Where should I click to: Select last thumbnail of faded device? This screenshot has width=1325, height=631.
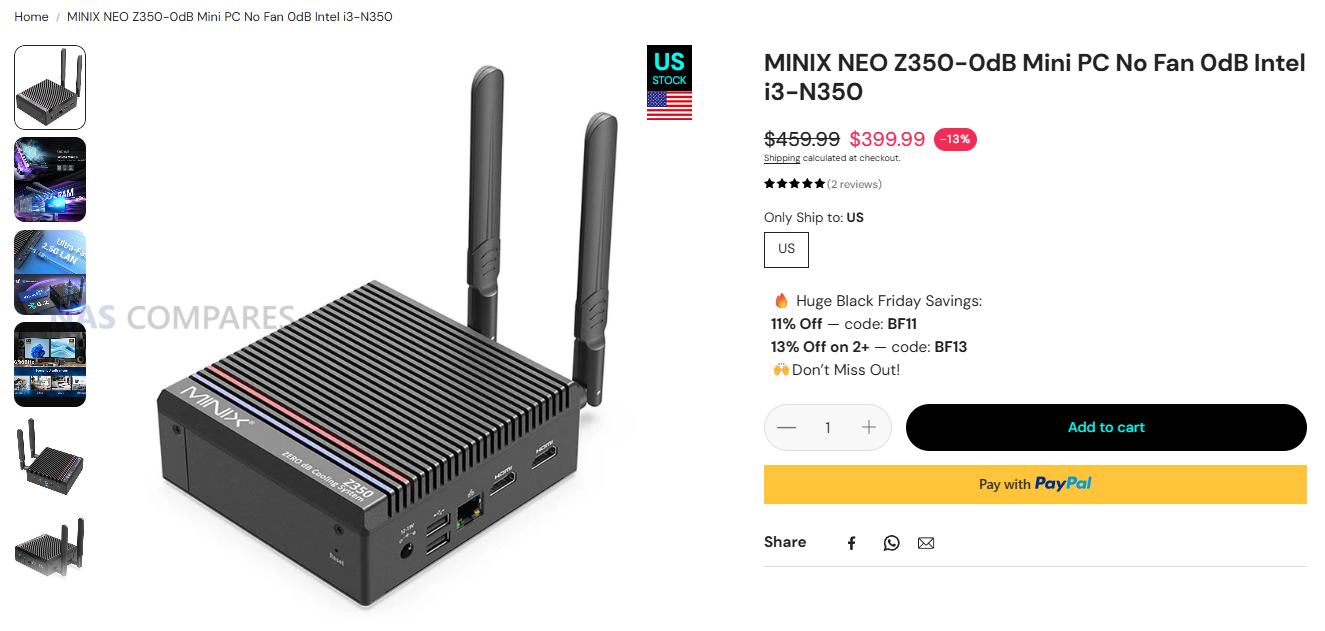coord(50,548)
